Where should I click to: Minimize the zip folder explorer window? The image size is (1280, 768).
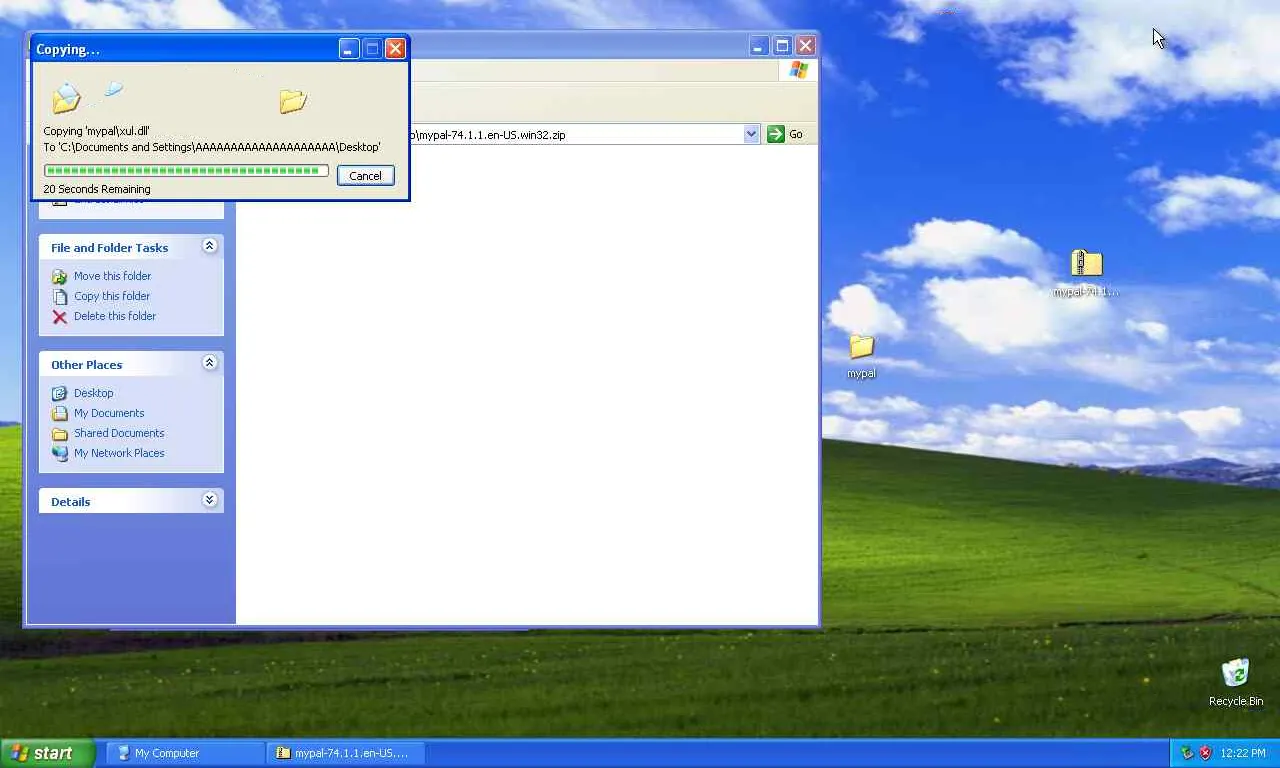(x=758, y=46)
